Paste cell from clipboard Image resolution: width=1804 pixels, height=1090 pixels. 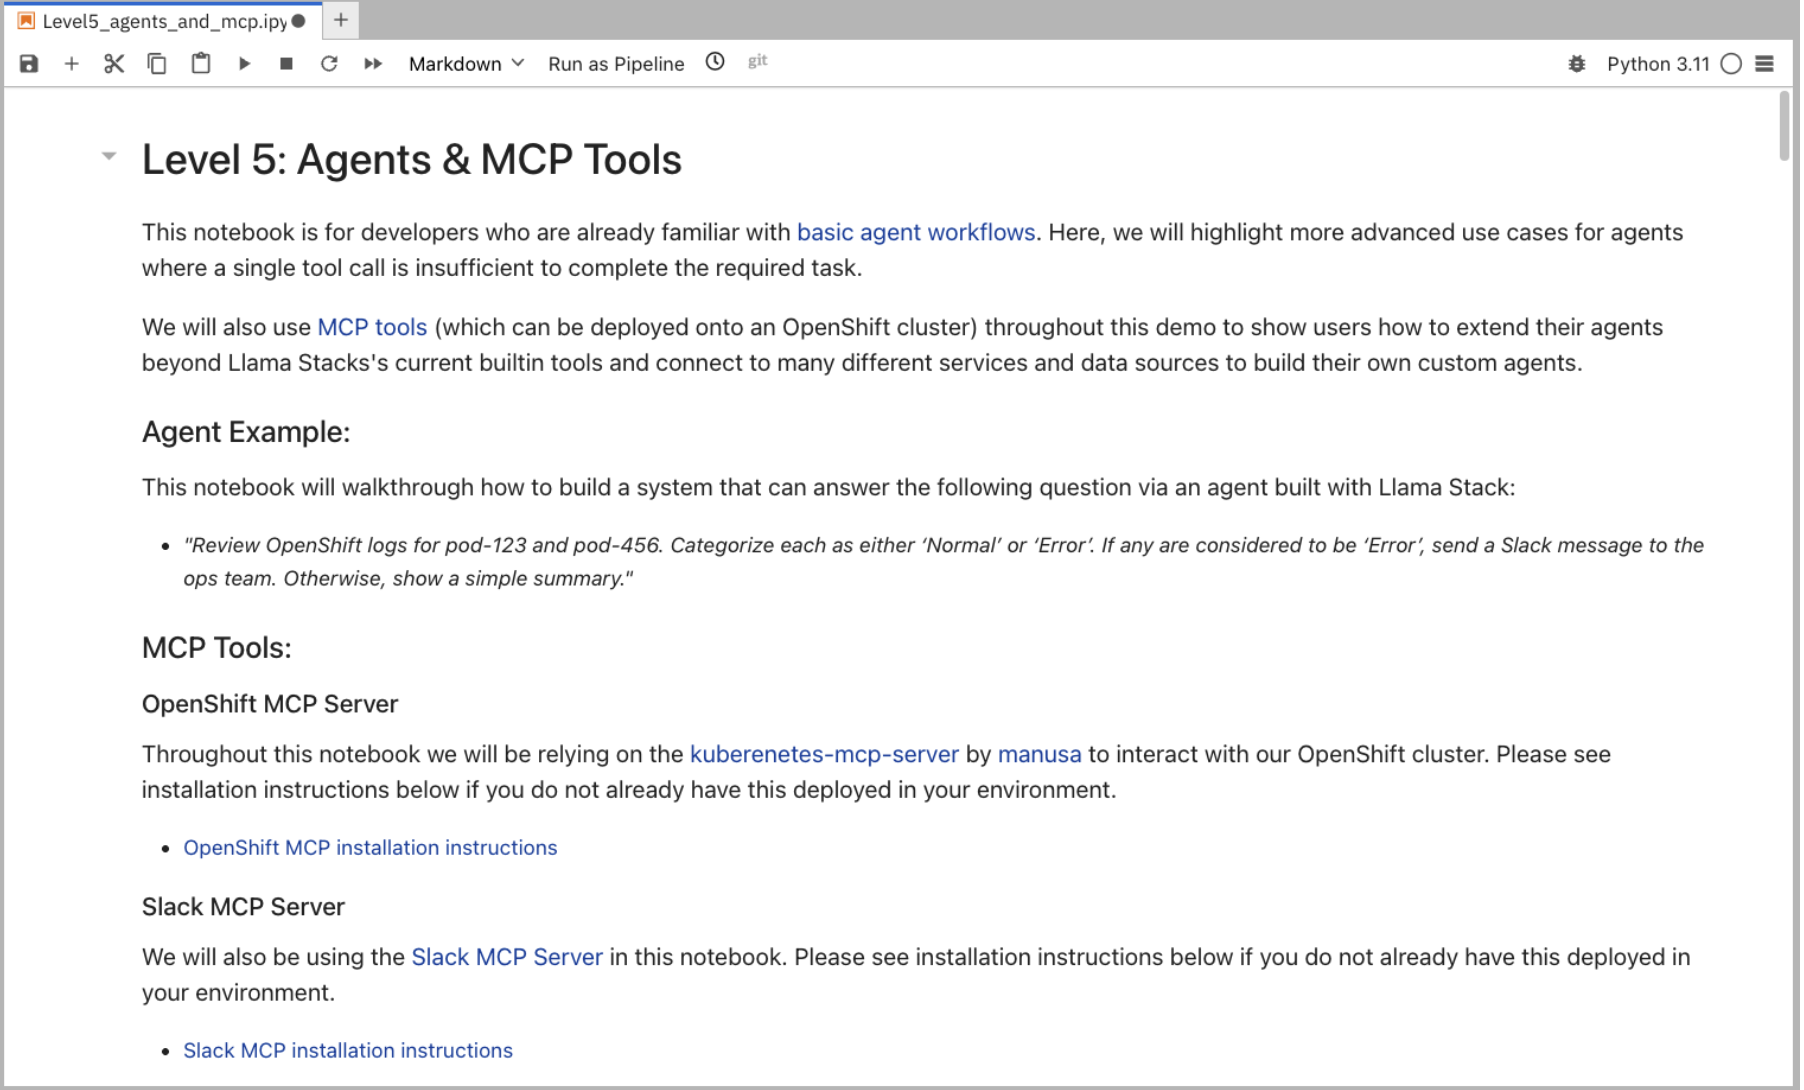tap(201, 64)
